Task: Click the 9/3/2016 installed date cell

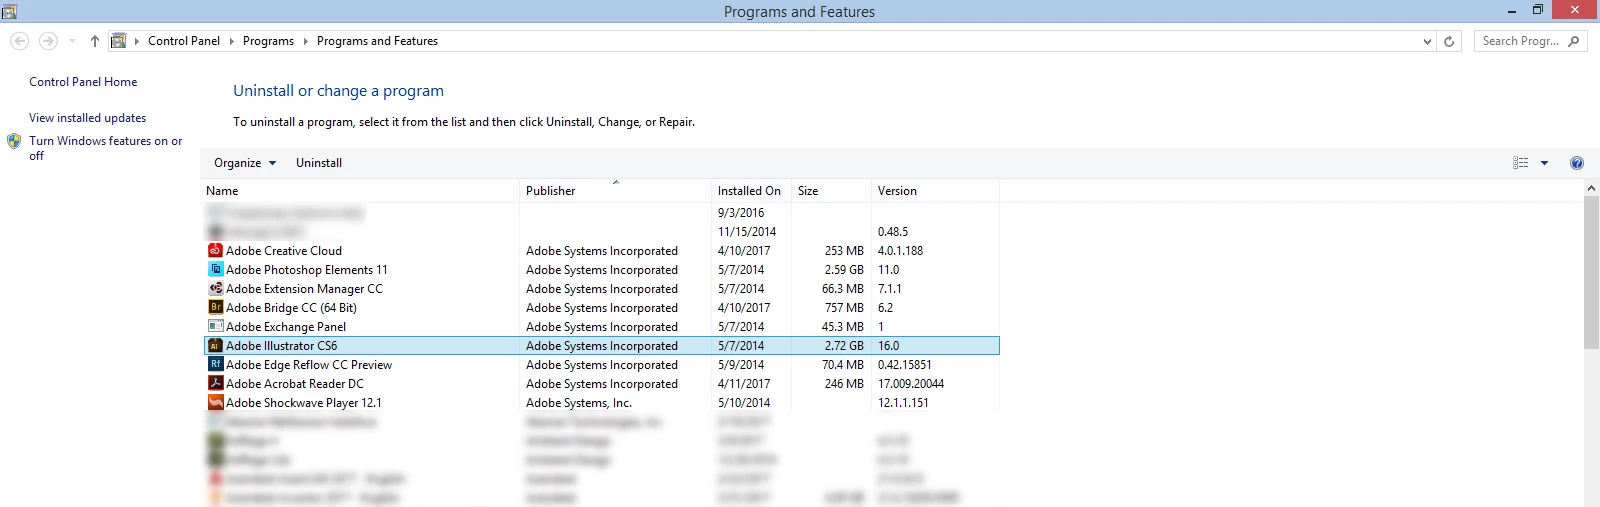Action: 741,213
